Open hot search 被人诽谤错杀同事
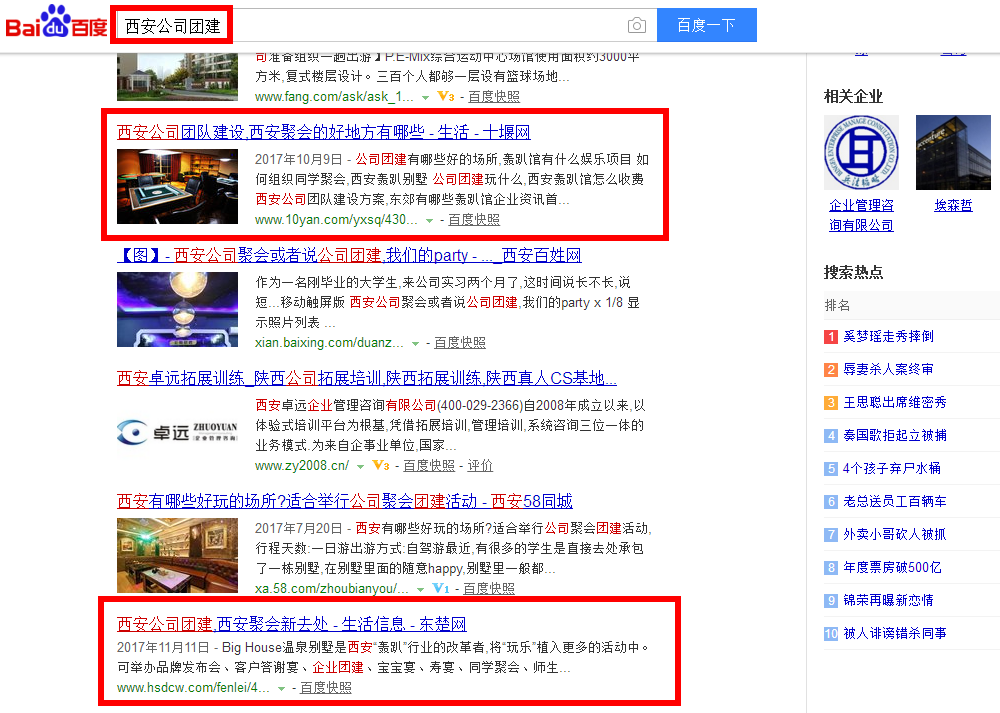1000x713 pixels. coord(895,633)
